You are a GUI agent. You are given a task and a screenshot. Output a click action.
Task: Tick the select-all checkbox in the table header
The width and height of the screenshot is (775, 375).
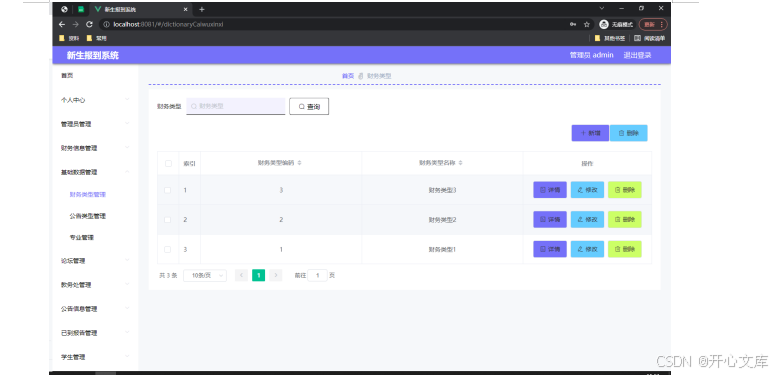pyautogui.click(x=168, y=163)
